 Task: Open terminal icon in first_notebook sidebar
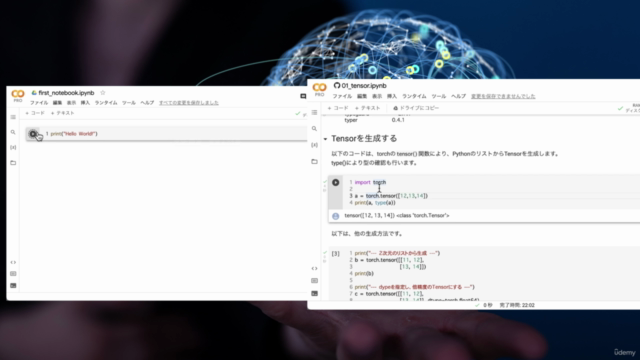click(x=13, y=285)
